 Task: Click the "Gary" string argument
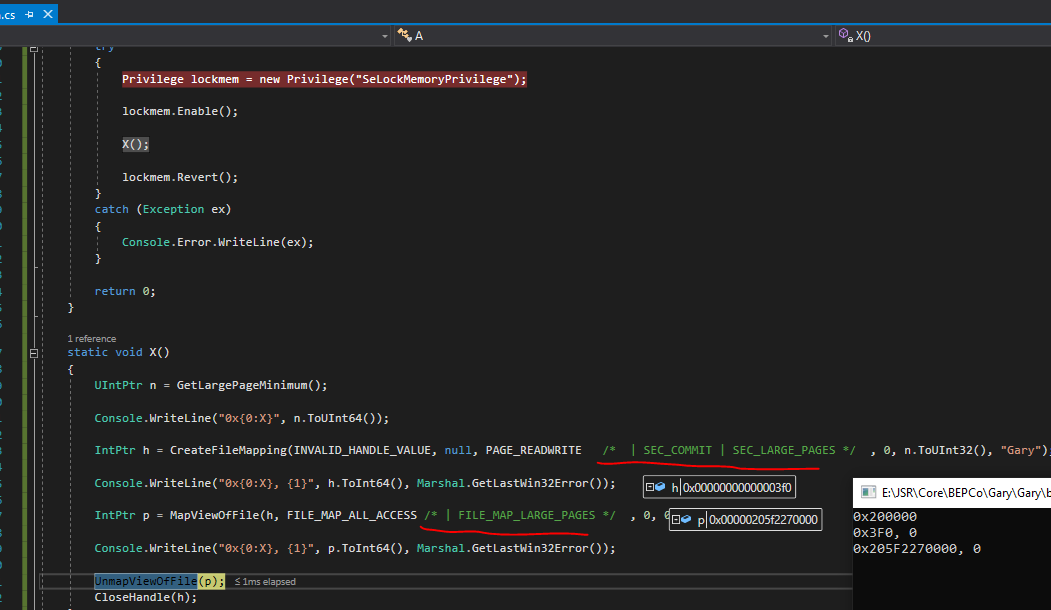[1021, 450]
